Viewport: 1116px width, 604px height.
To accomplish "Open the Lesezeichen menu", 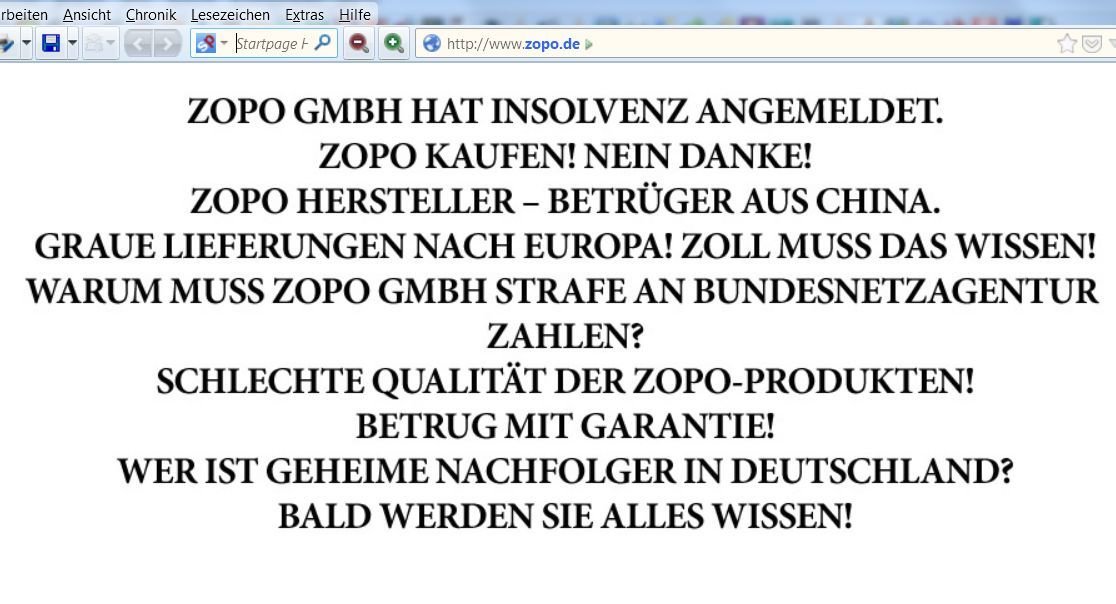I will pyautogui.click(x=230, y=14).
